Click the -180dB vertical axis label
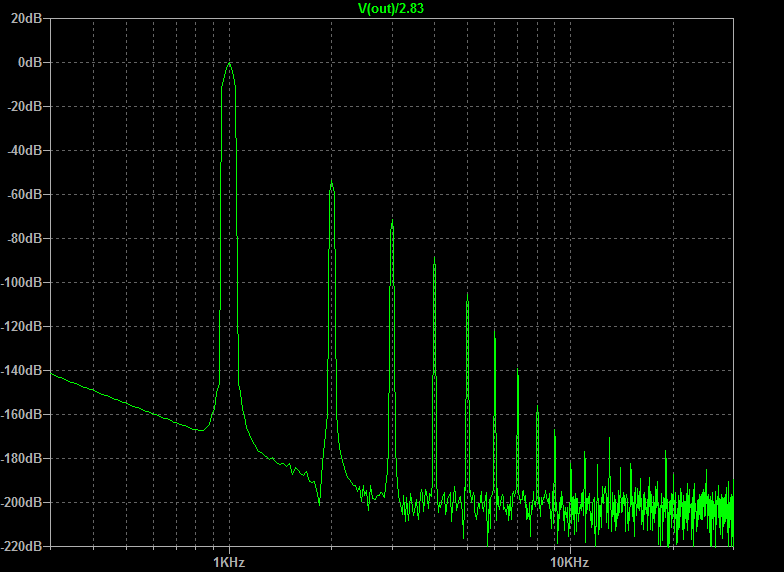Image resolution: width=784 pixels, height=572 pixels. coord(21,458)
